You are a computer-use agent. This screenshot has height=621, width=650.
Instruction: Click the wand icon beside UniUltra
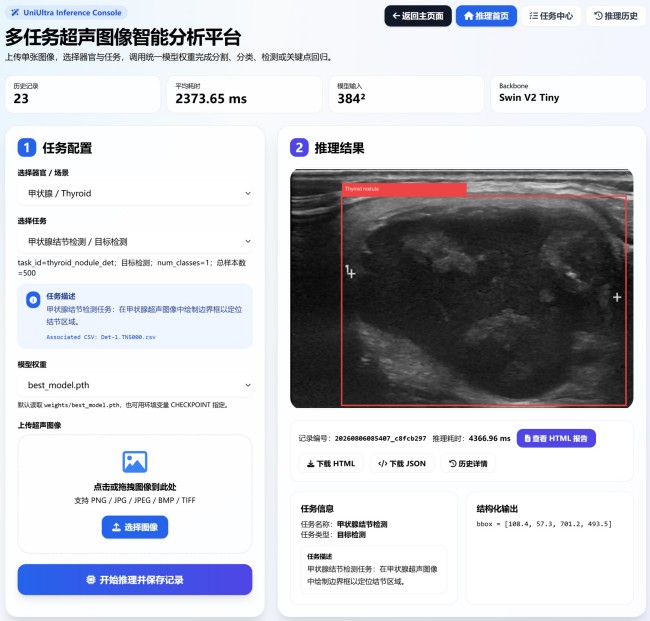[15, 12]
